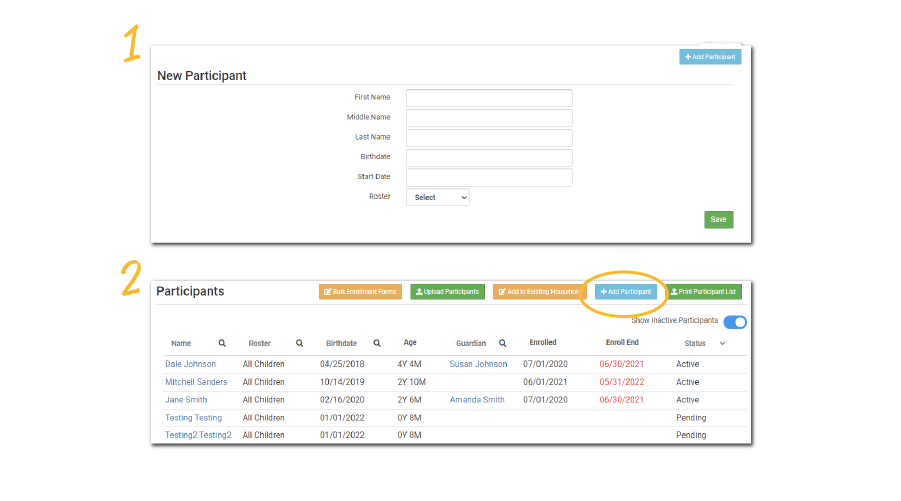Image resolution: width=901 pixels, height=501 pixels.
Task: Open the Roster Select dropdown
Action: pos(437,198)
